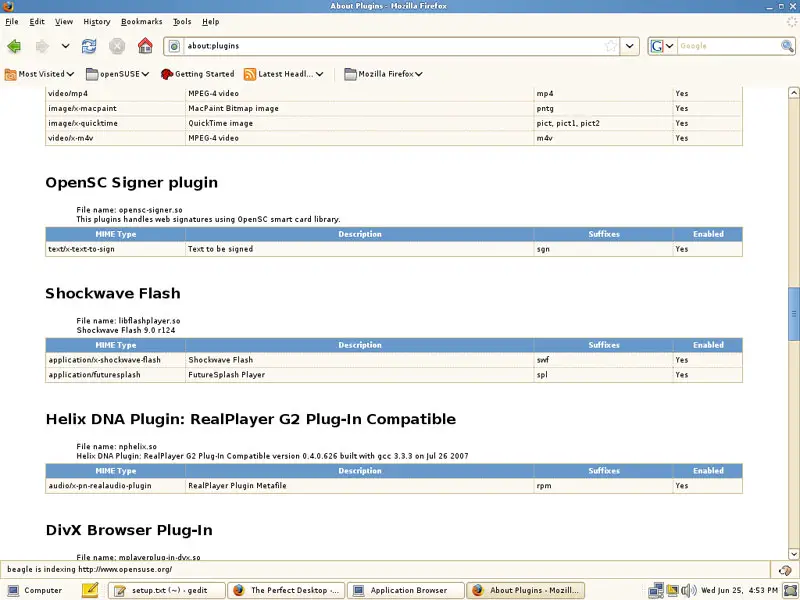The width and height of the screenshot is (800, 600).
Task: Click the audio/x-pn-realaudio-plugin MIME cell
Action: pyautogui.click(x=115, y=486)
